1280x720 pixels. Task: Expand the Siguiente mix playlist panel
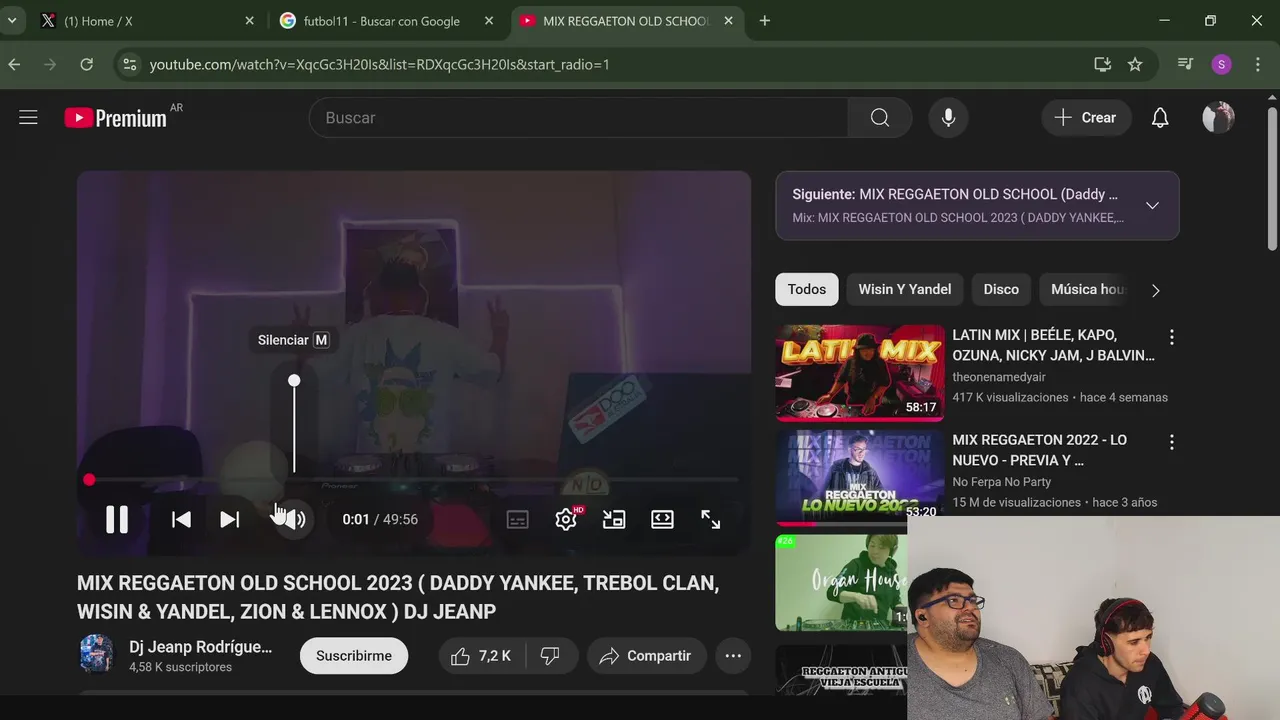click(1152, 205)
